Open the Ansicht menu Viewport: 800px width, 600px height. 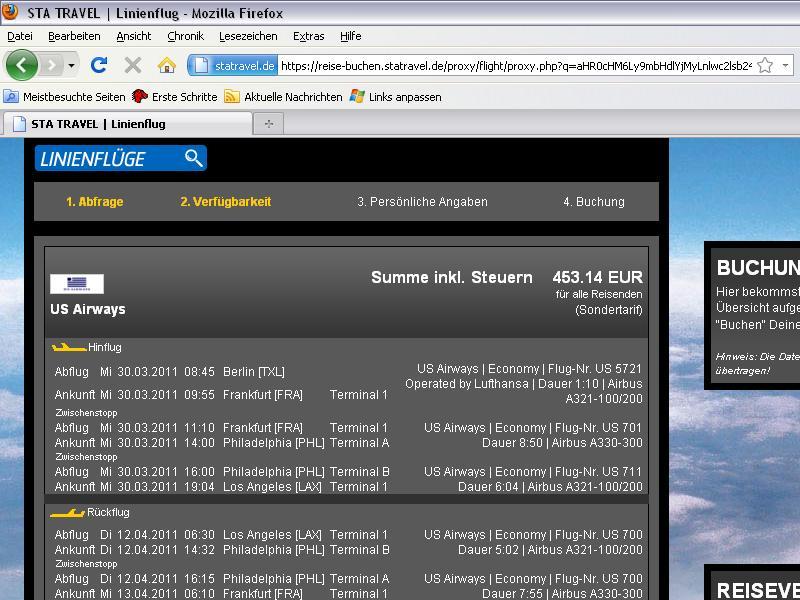click(134, 36)
